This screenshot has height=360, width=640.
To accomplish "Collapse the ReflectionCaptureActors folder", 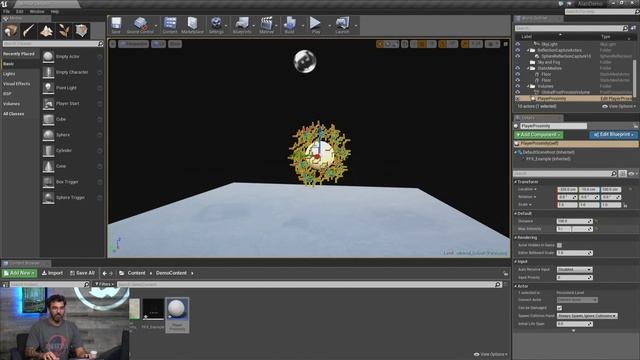I will (x=527, y=50).
